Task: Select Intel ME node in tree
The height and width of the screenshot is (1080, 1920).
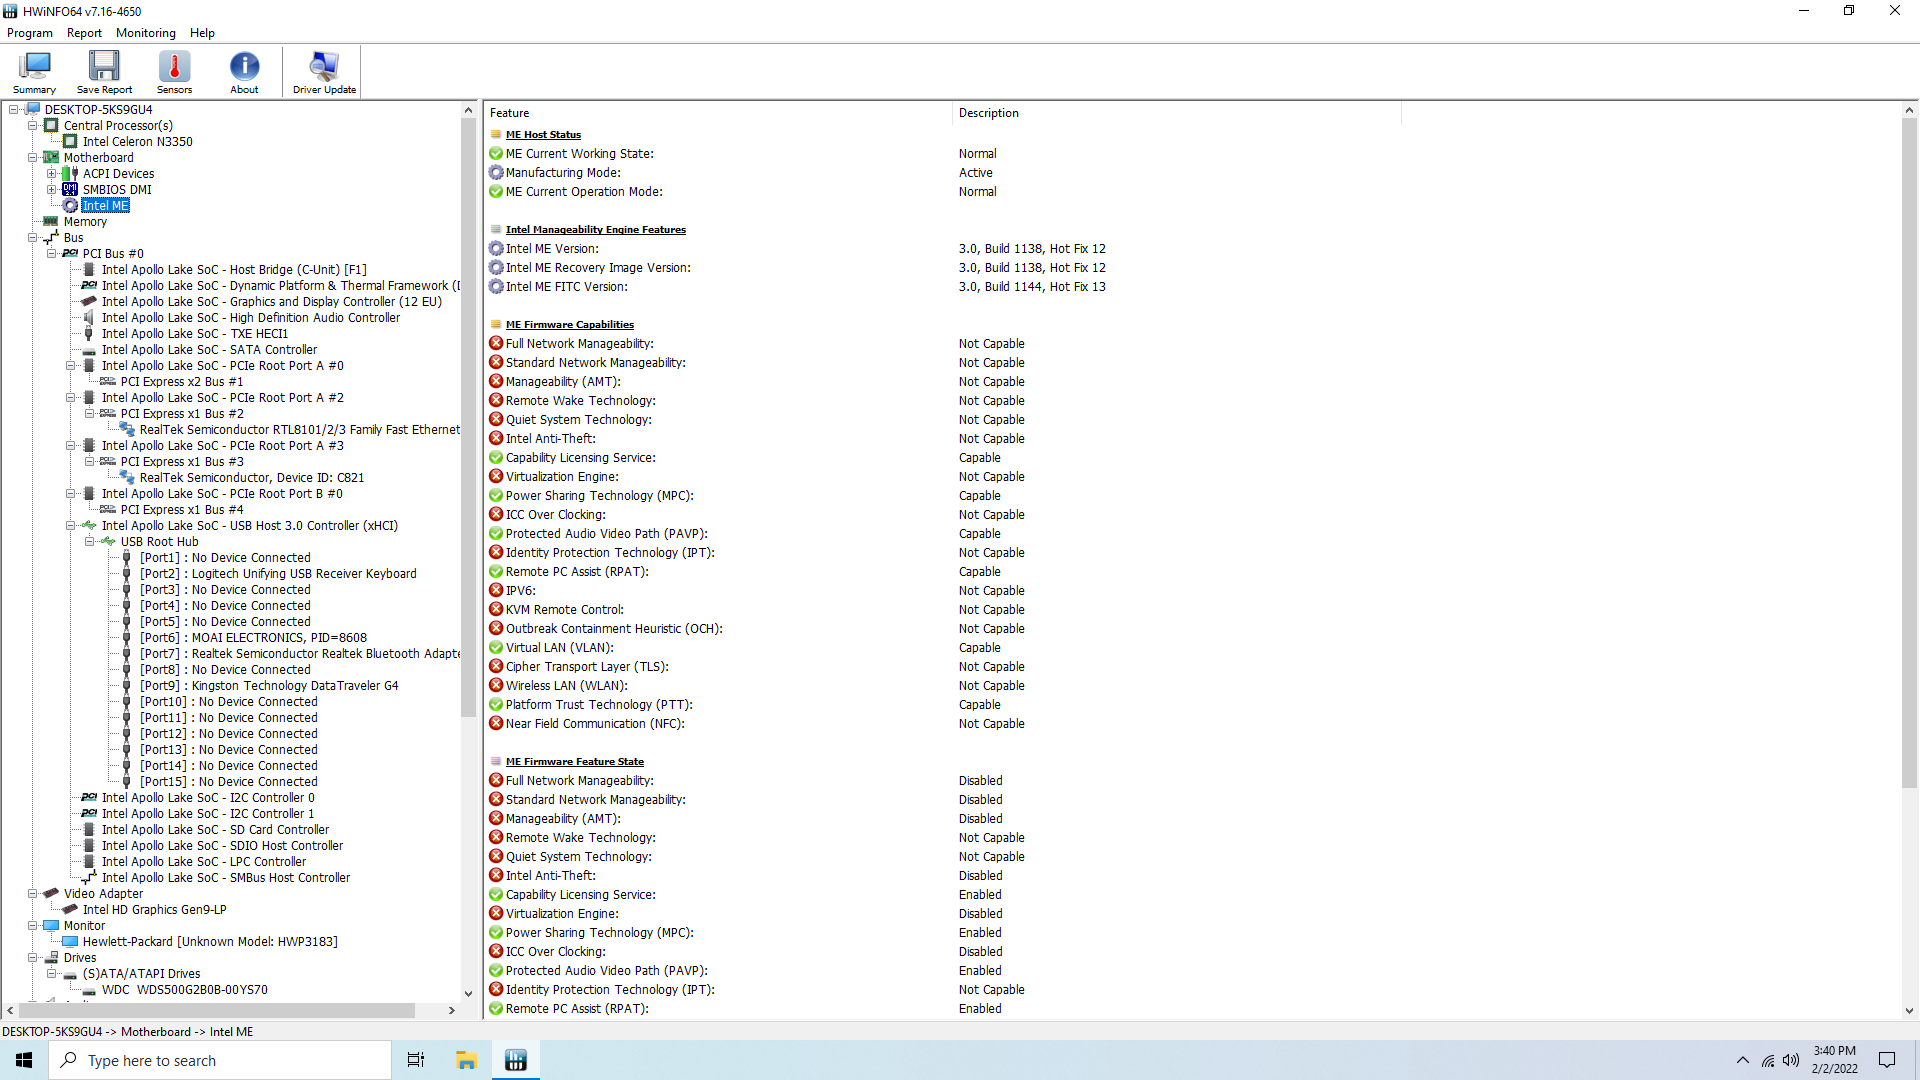Action: 104,206
